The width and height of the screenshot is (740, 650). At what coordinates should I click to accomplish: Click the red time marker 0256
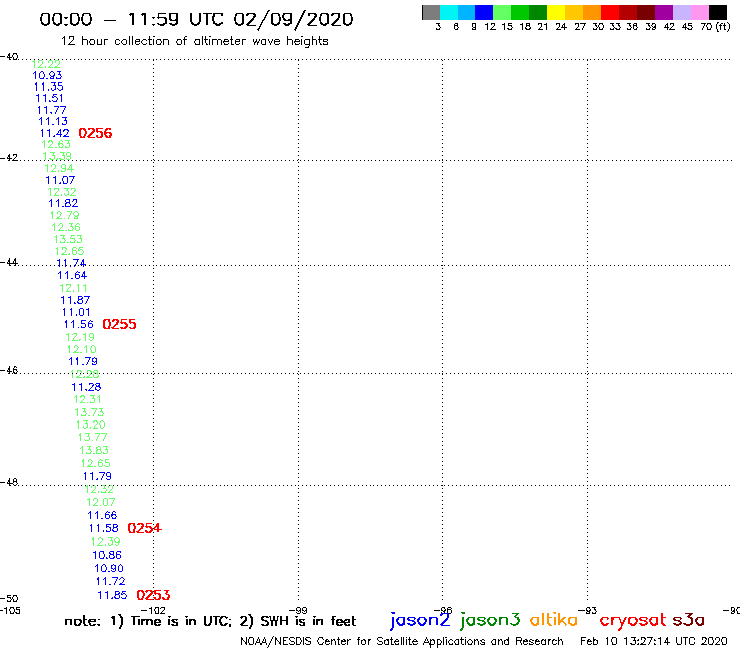(95, 133)
